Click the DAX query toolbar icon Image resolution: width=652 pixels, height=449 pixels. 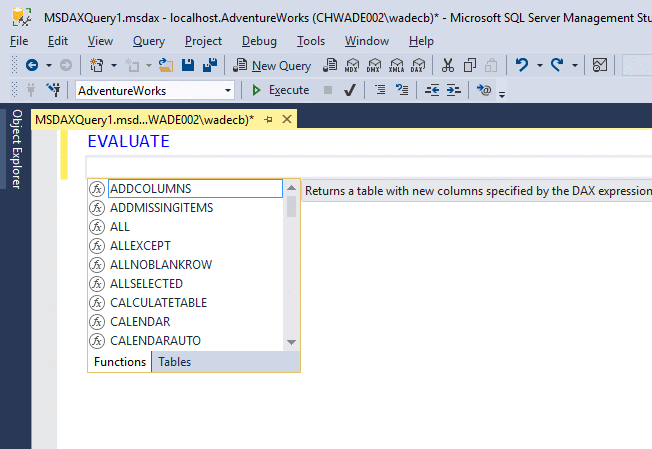417,65
